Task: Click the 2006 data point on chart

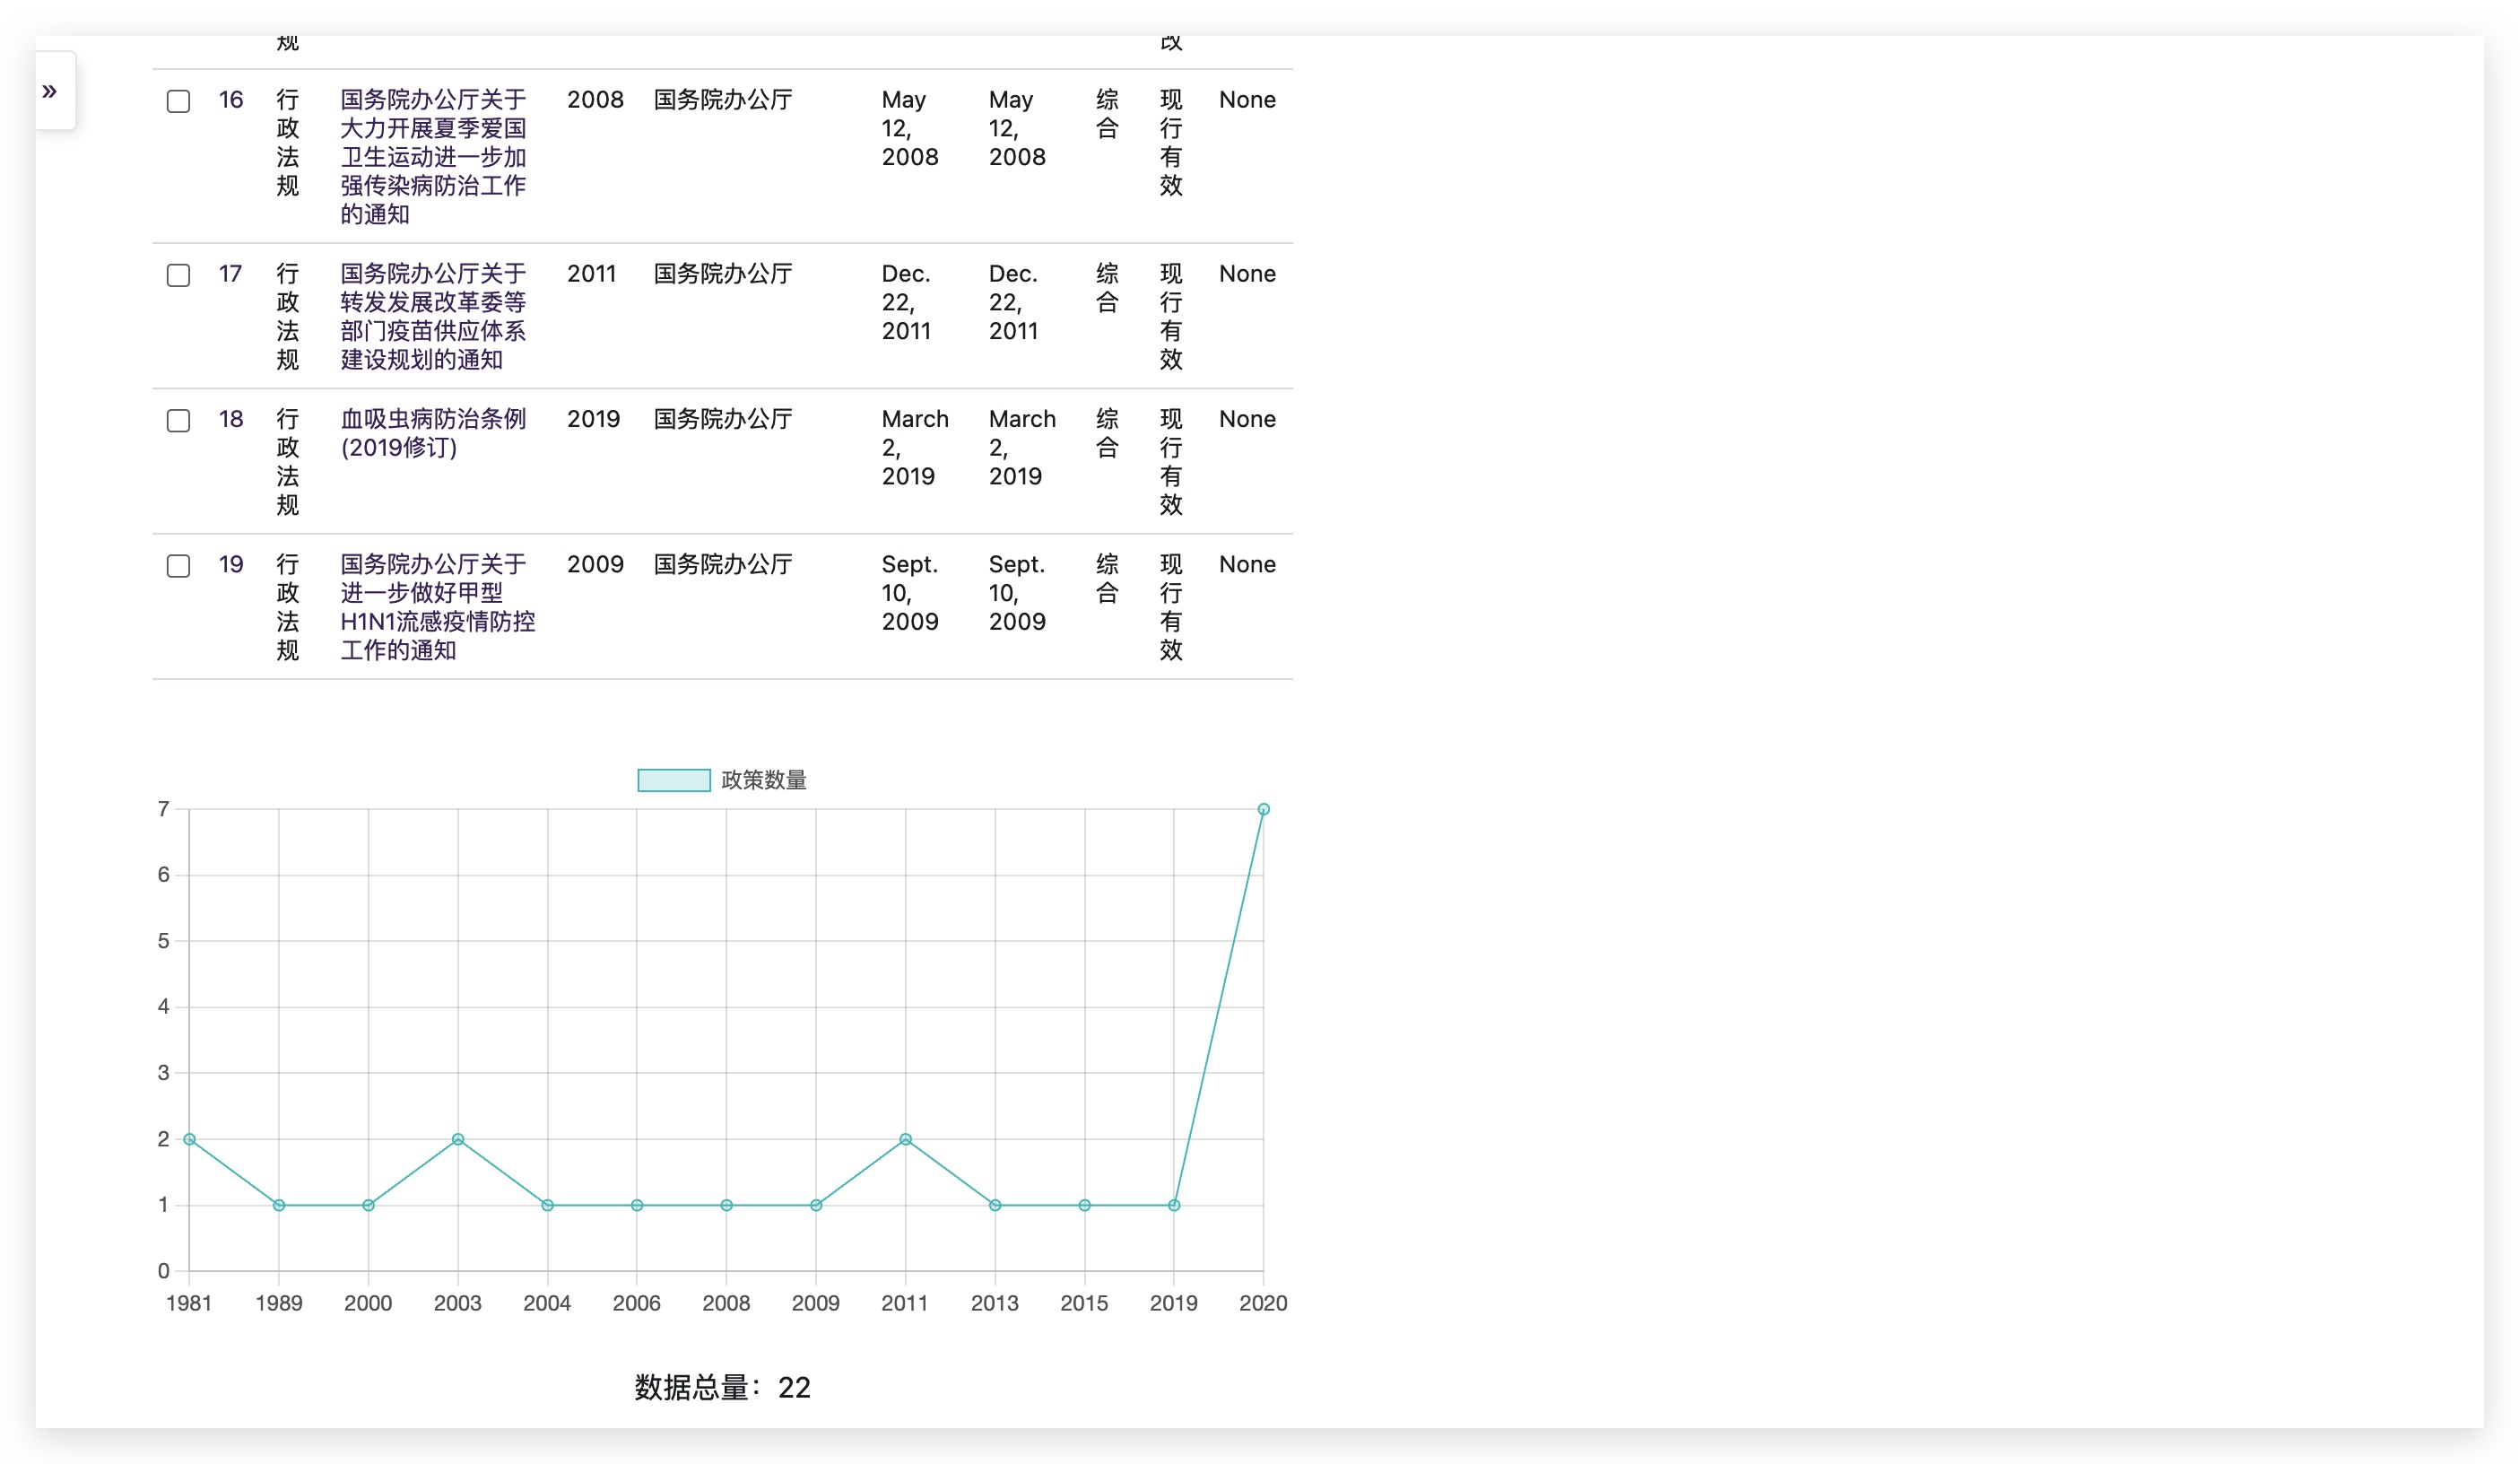Action: pos(637,1205)
